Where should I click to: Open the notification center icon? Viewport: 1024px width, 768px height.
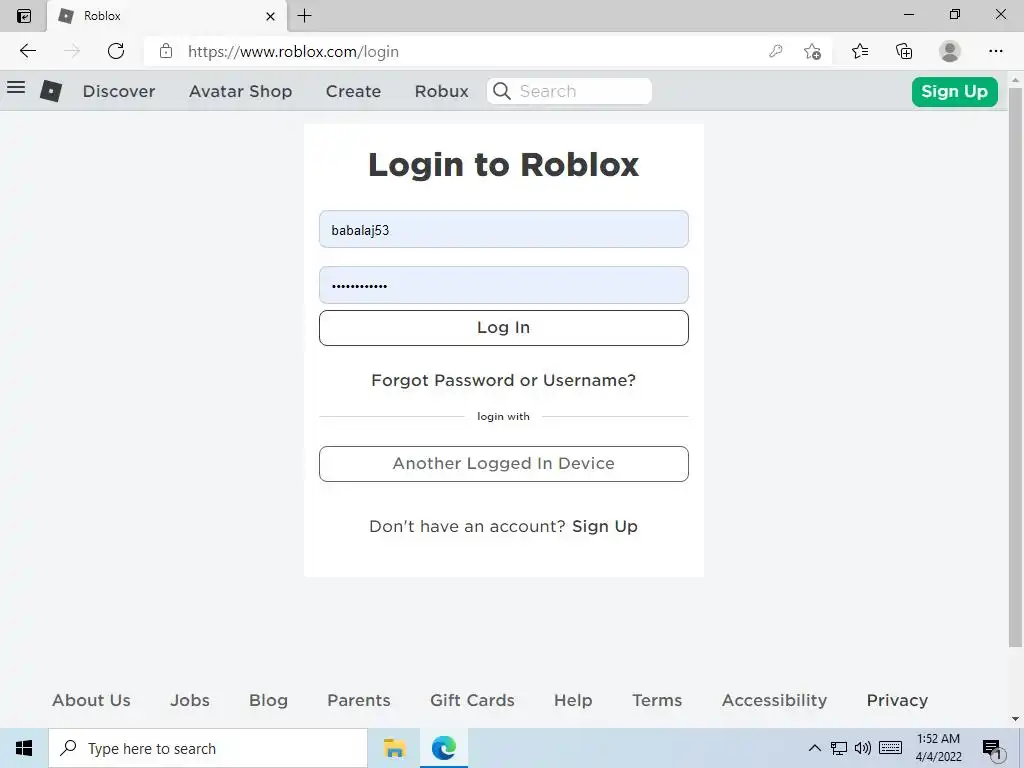pos(993,749)
